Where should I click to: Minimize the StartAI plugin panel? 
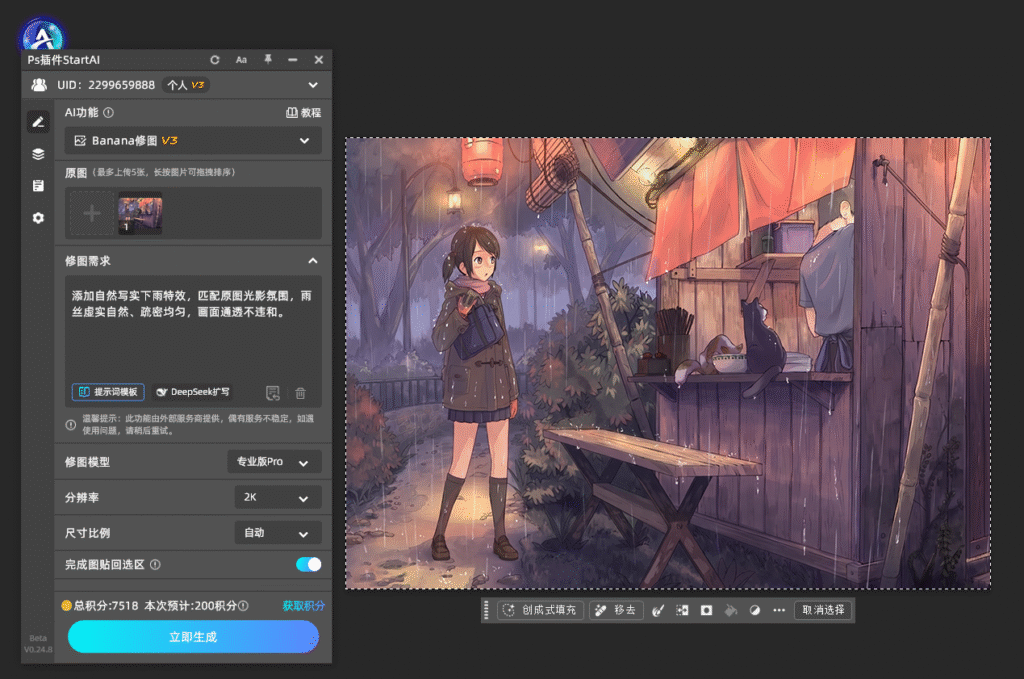(x=293, y=59)
